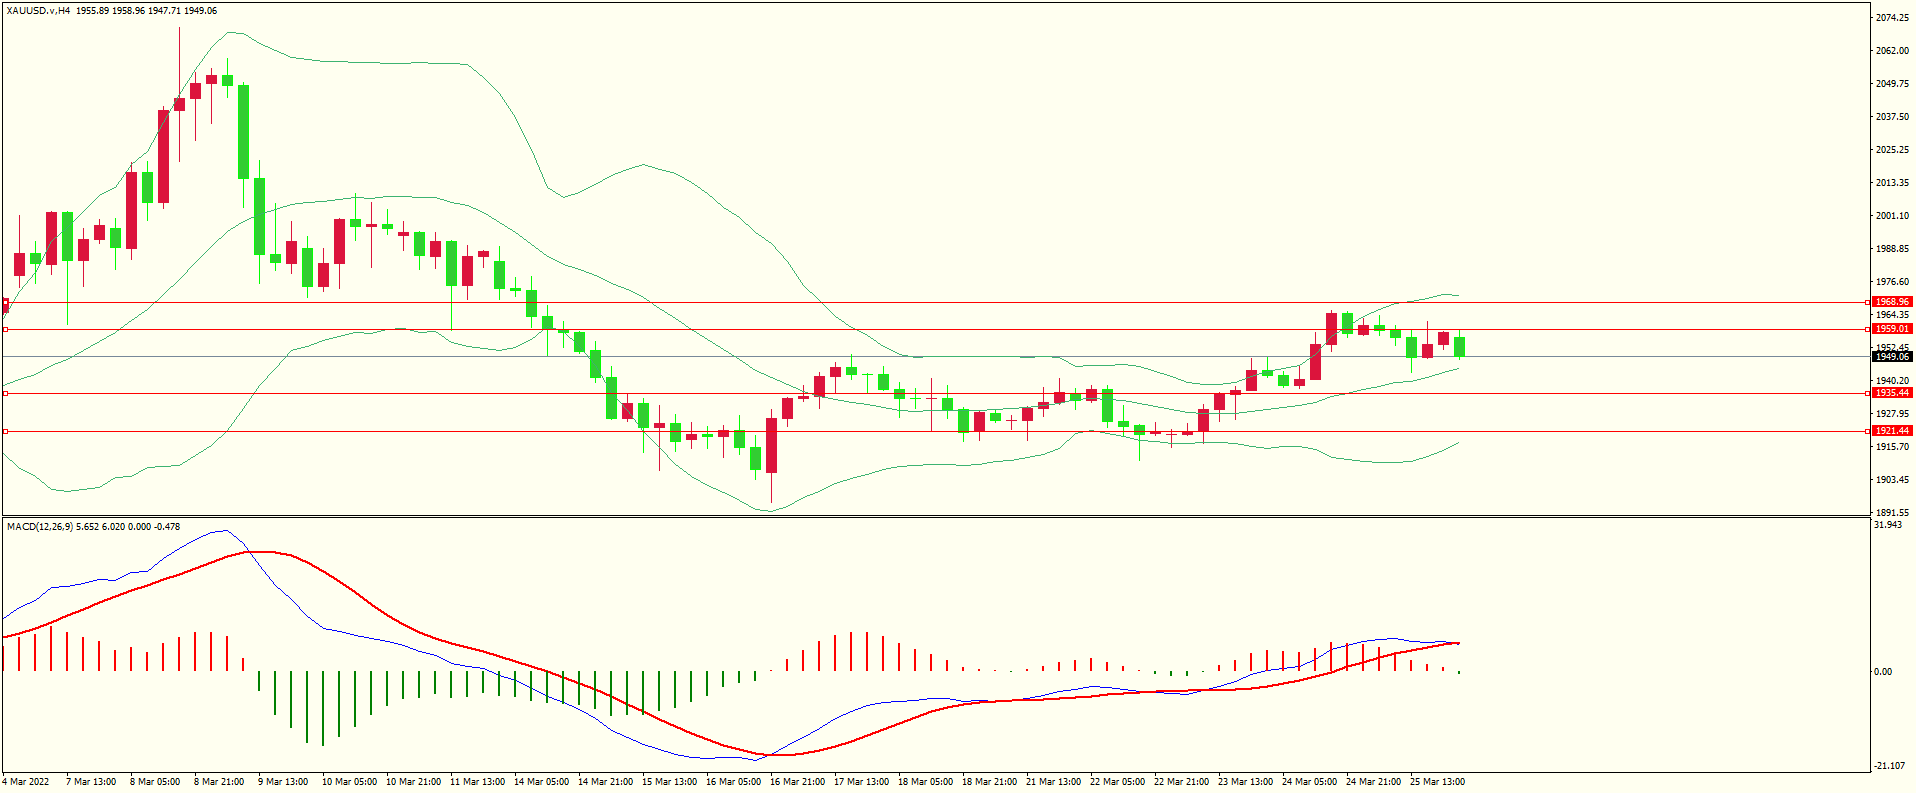
Task: Click the 2013.35 price scale label
Action: (1893, 183)
